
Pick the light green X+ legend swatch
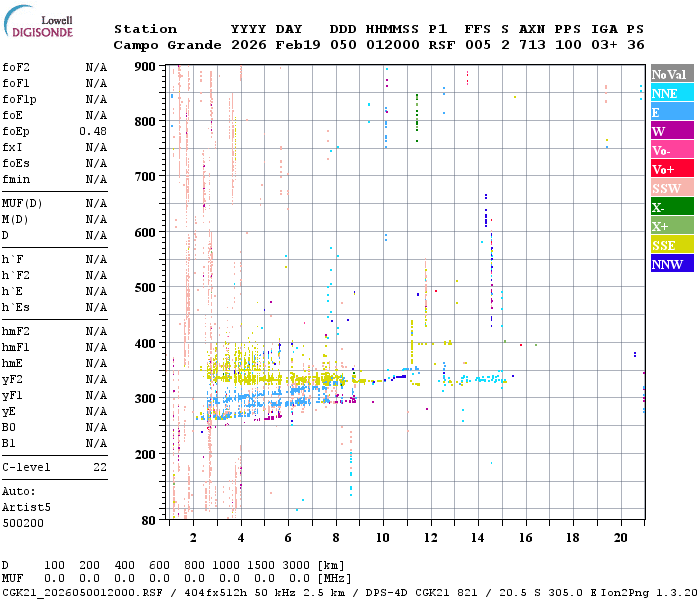pyautogui.click(x=670, y=227)
